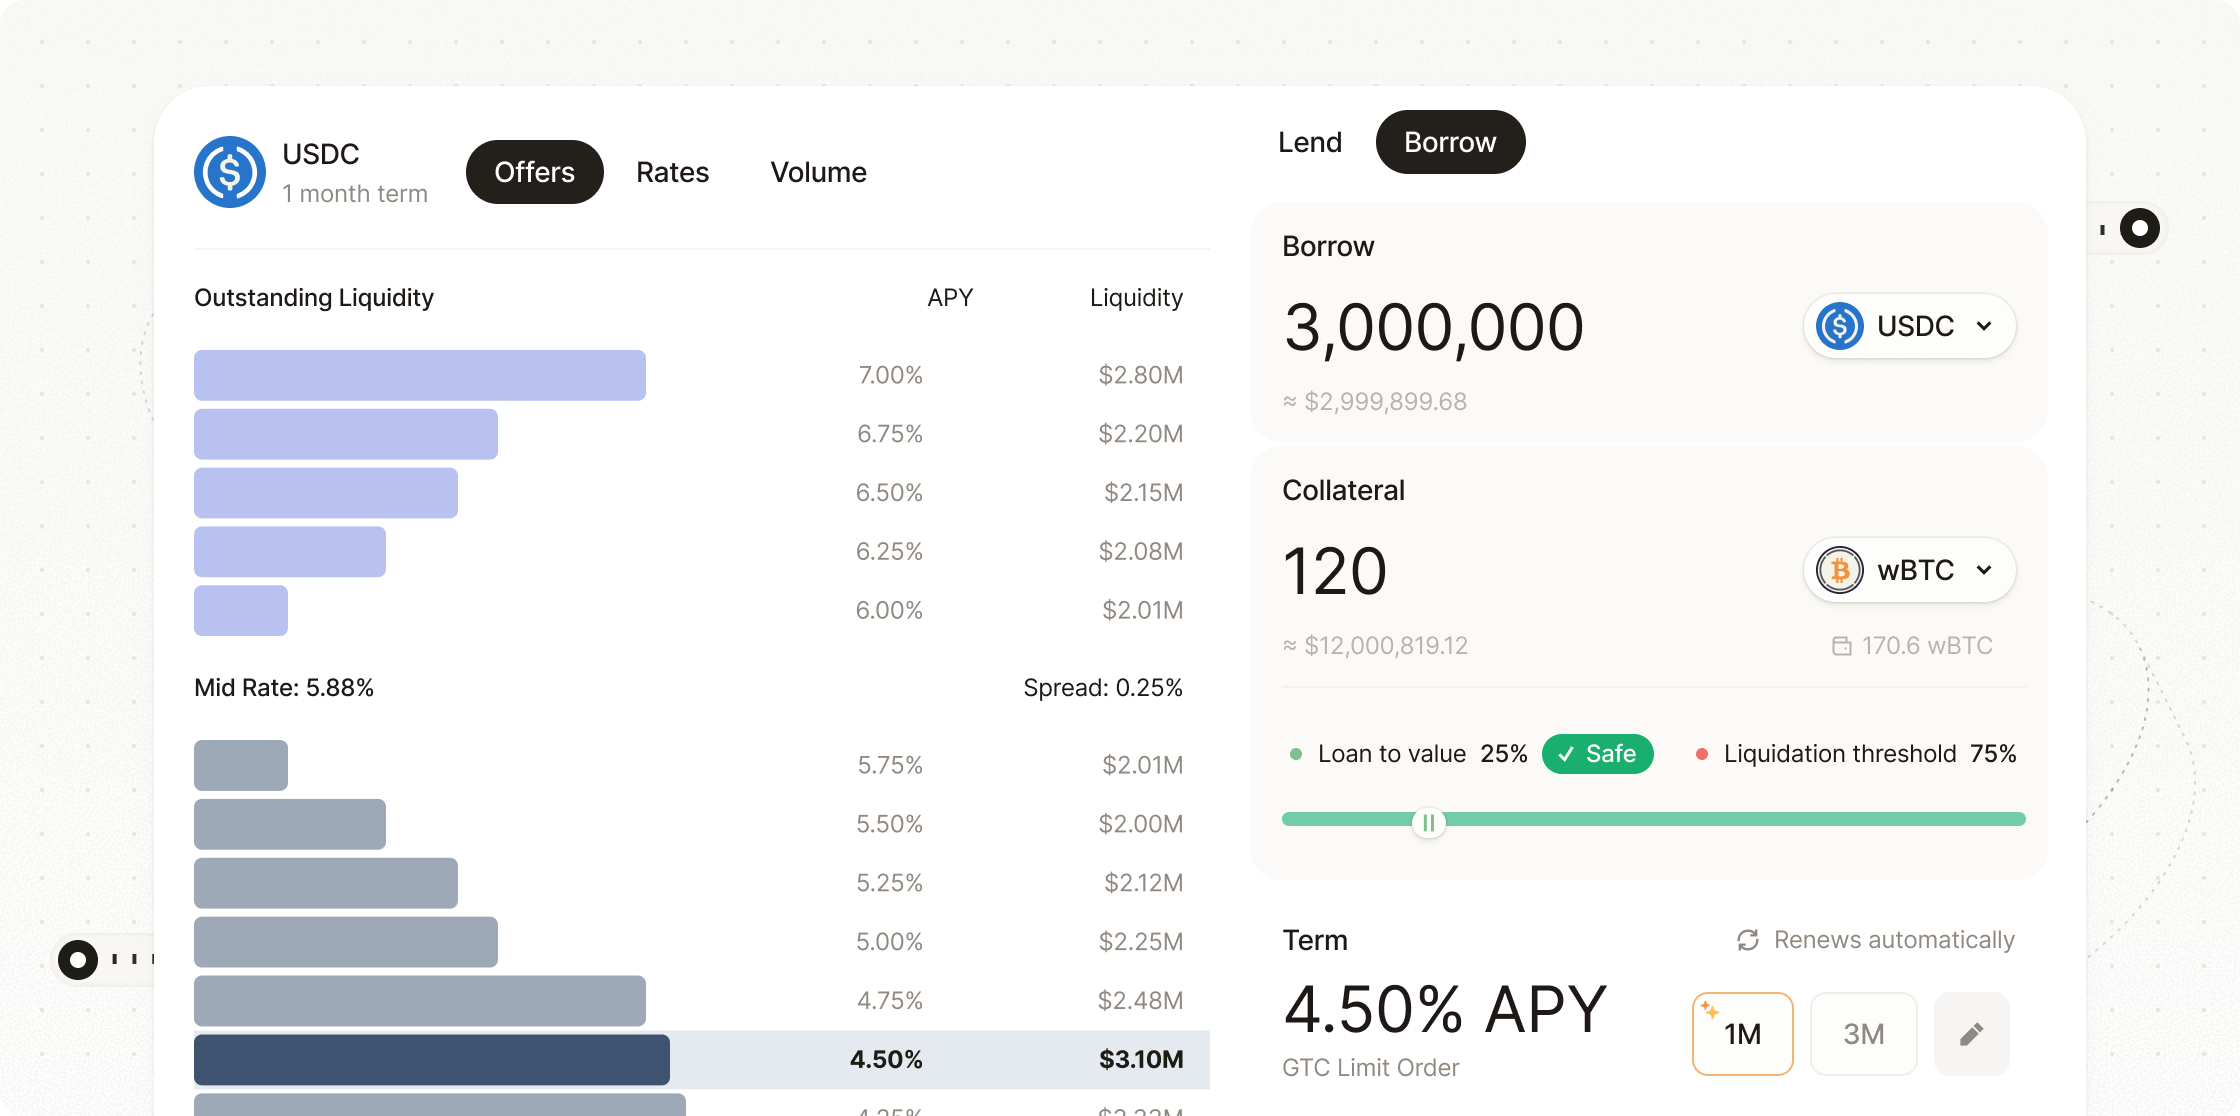Viewport: 2240px width, 1116px height.
Task: Click the pencil edit term icon
Action: point(1971,1034)
